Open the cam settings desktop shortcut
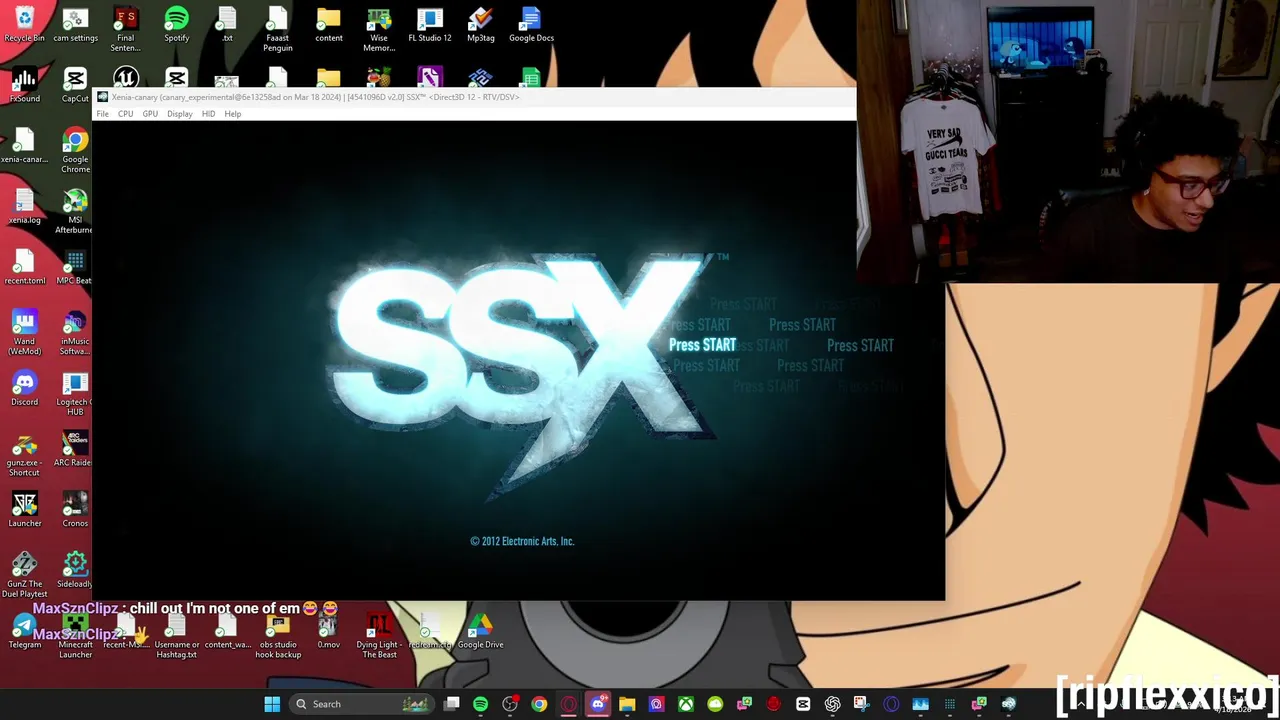The width and height of the screenshot is (1280, 720). 75,24
